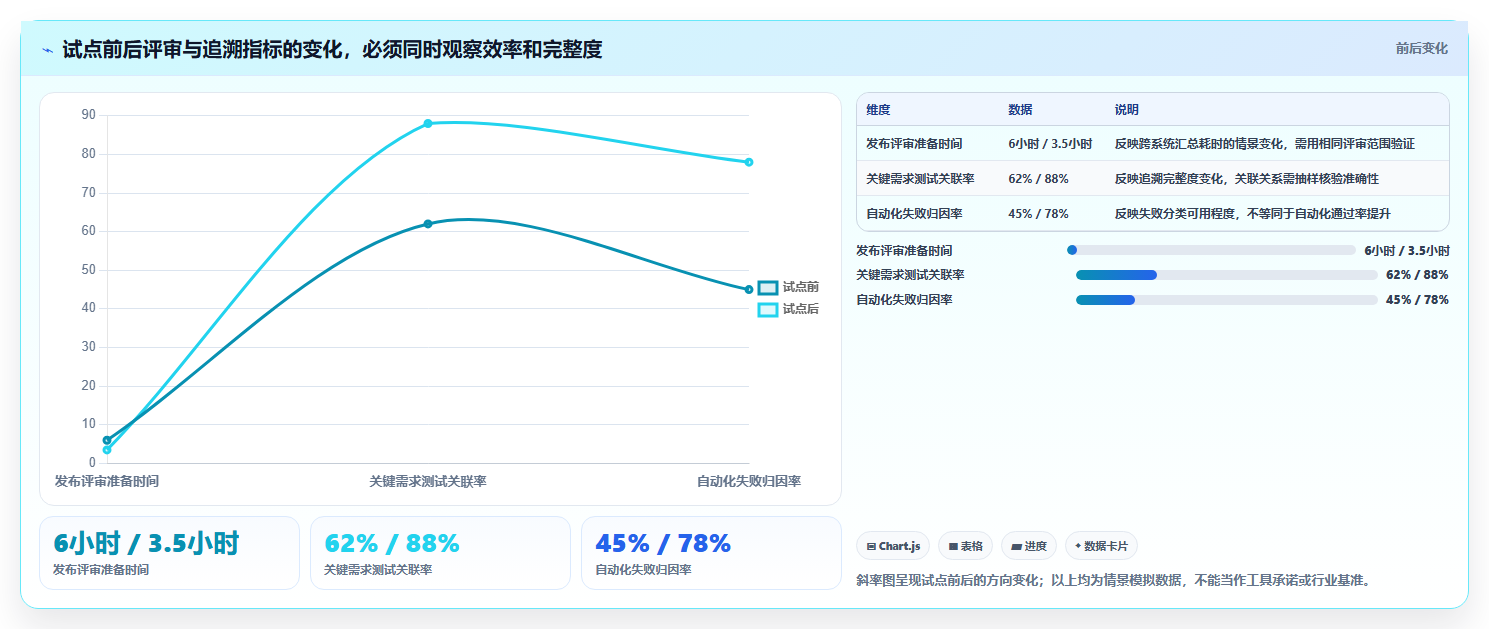Open the 62% / 88% data card
Image resolution: width=1489 pixels, height=629 pixels.
pos(440,553)
